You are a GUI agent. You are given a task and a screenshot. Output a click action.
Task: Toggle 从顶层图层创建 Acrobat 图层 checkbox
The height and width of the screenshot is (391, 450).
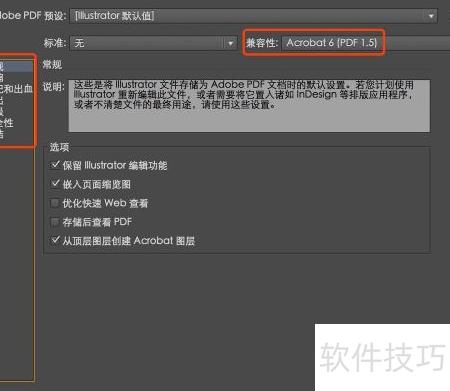point(55,240)
